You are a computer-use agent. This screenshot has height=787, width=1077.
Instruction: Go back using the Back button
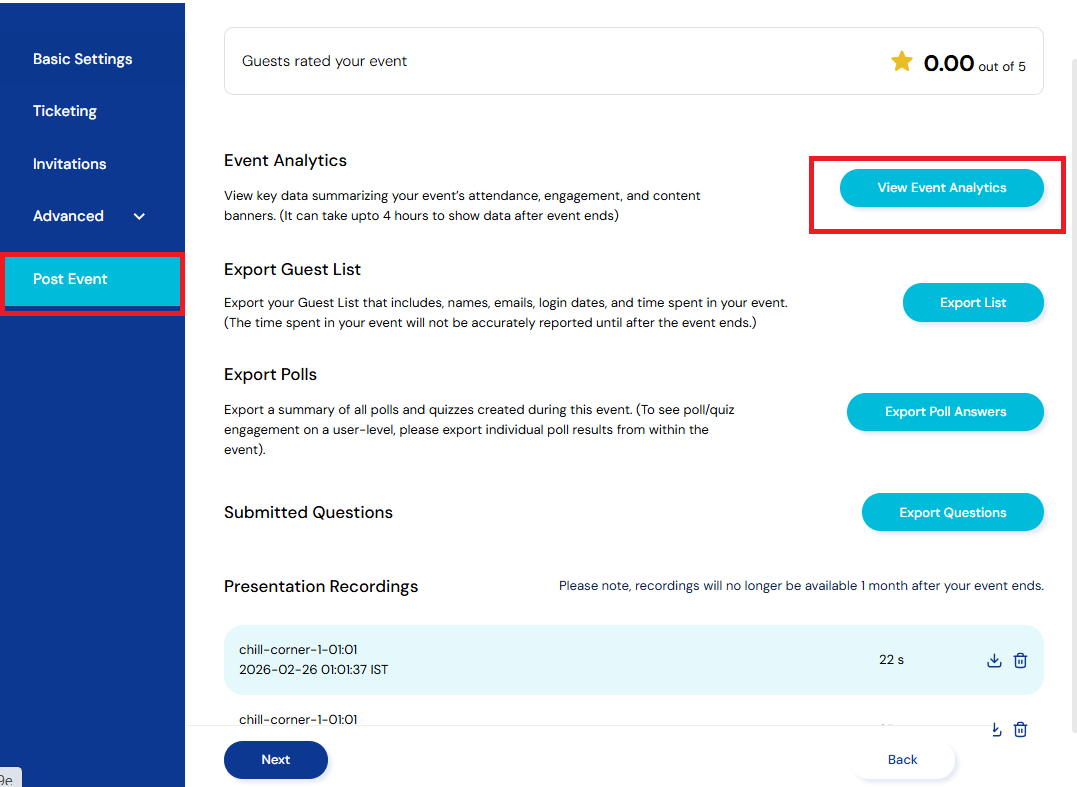[902, 760]
